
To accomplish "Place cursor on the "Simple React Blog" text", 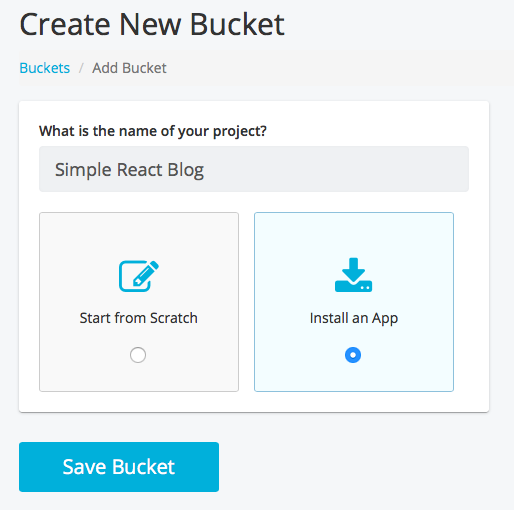I will [x=129, y=170].
